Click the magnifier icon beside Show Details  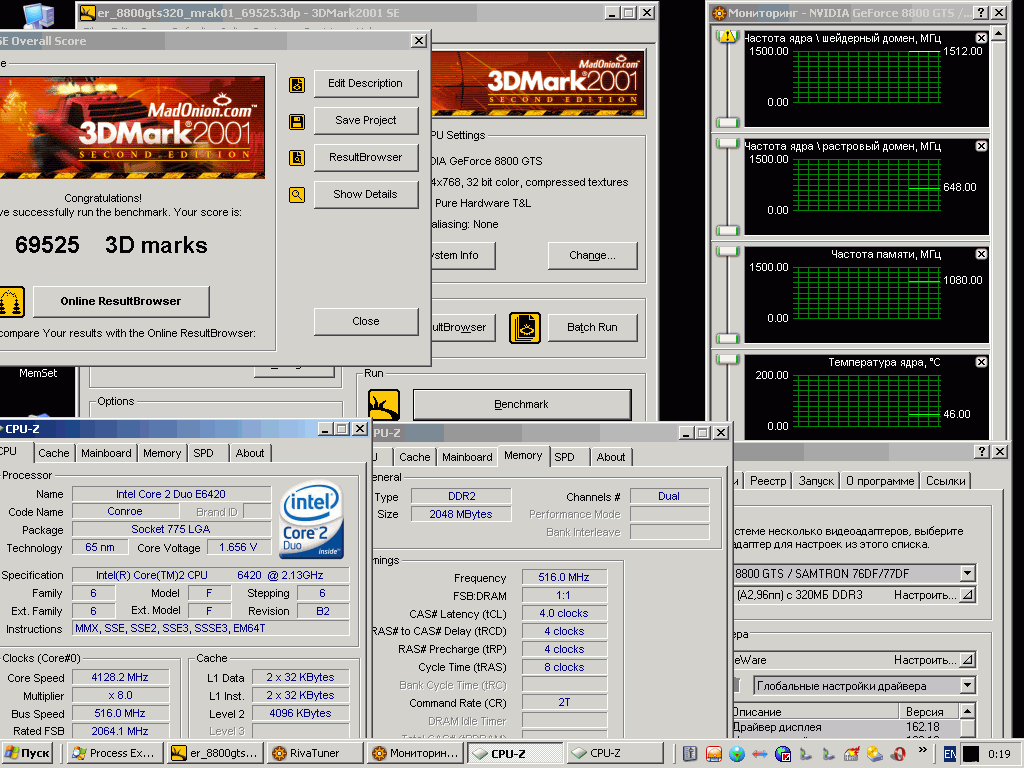pos(296,195)
